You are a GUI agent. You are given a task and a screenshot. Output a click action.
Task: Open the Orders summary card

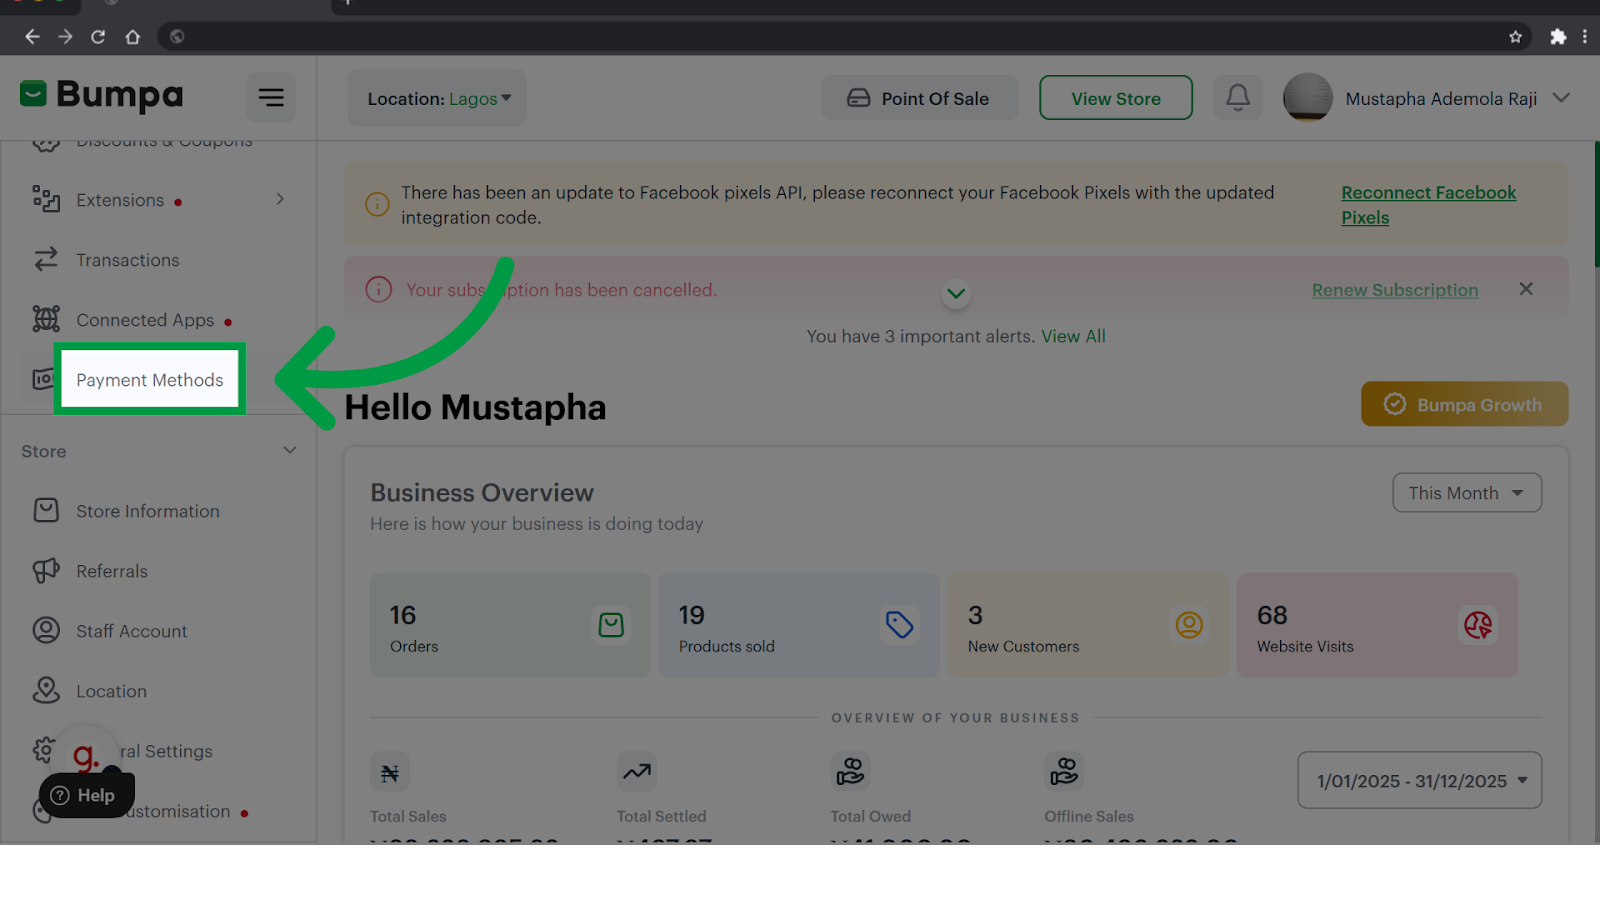coord(510,625)
